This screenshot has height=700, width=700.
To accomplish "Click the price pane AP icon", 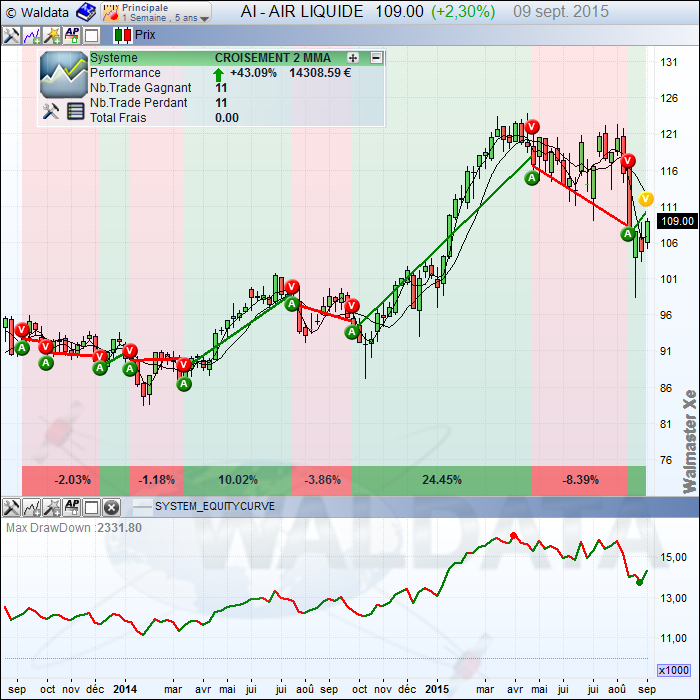I will click(72, 35).
